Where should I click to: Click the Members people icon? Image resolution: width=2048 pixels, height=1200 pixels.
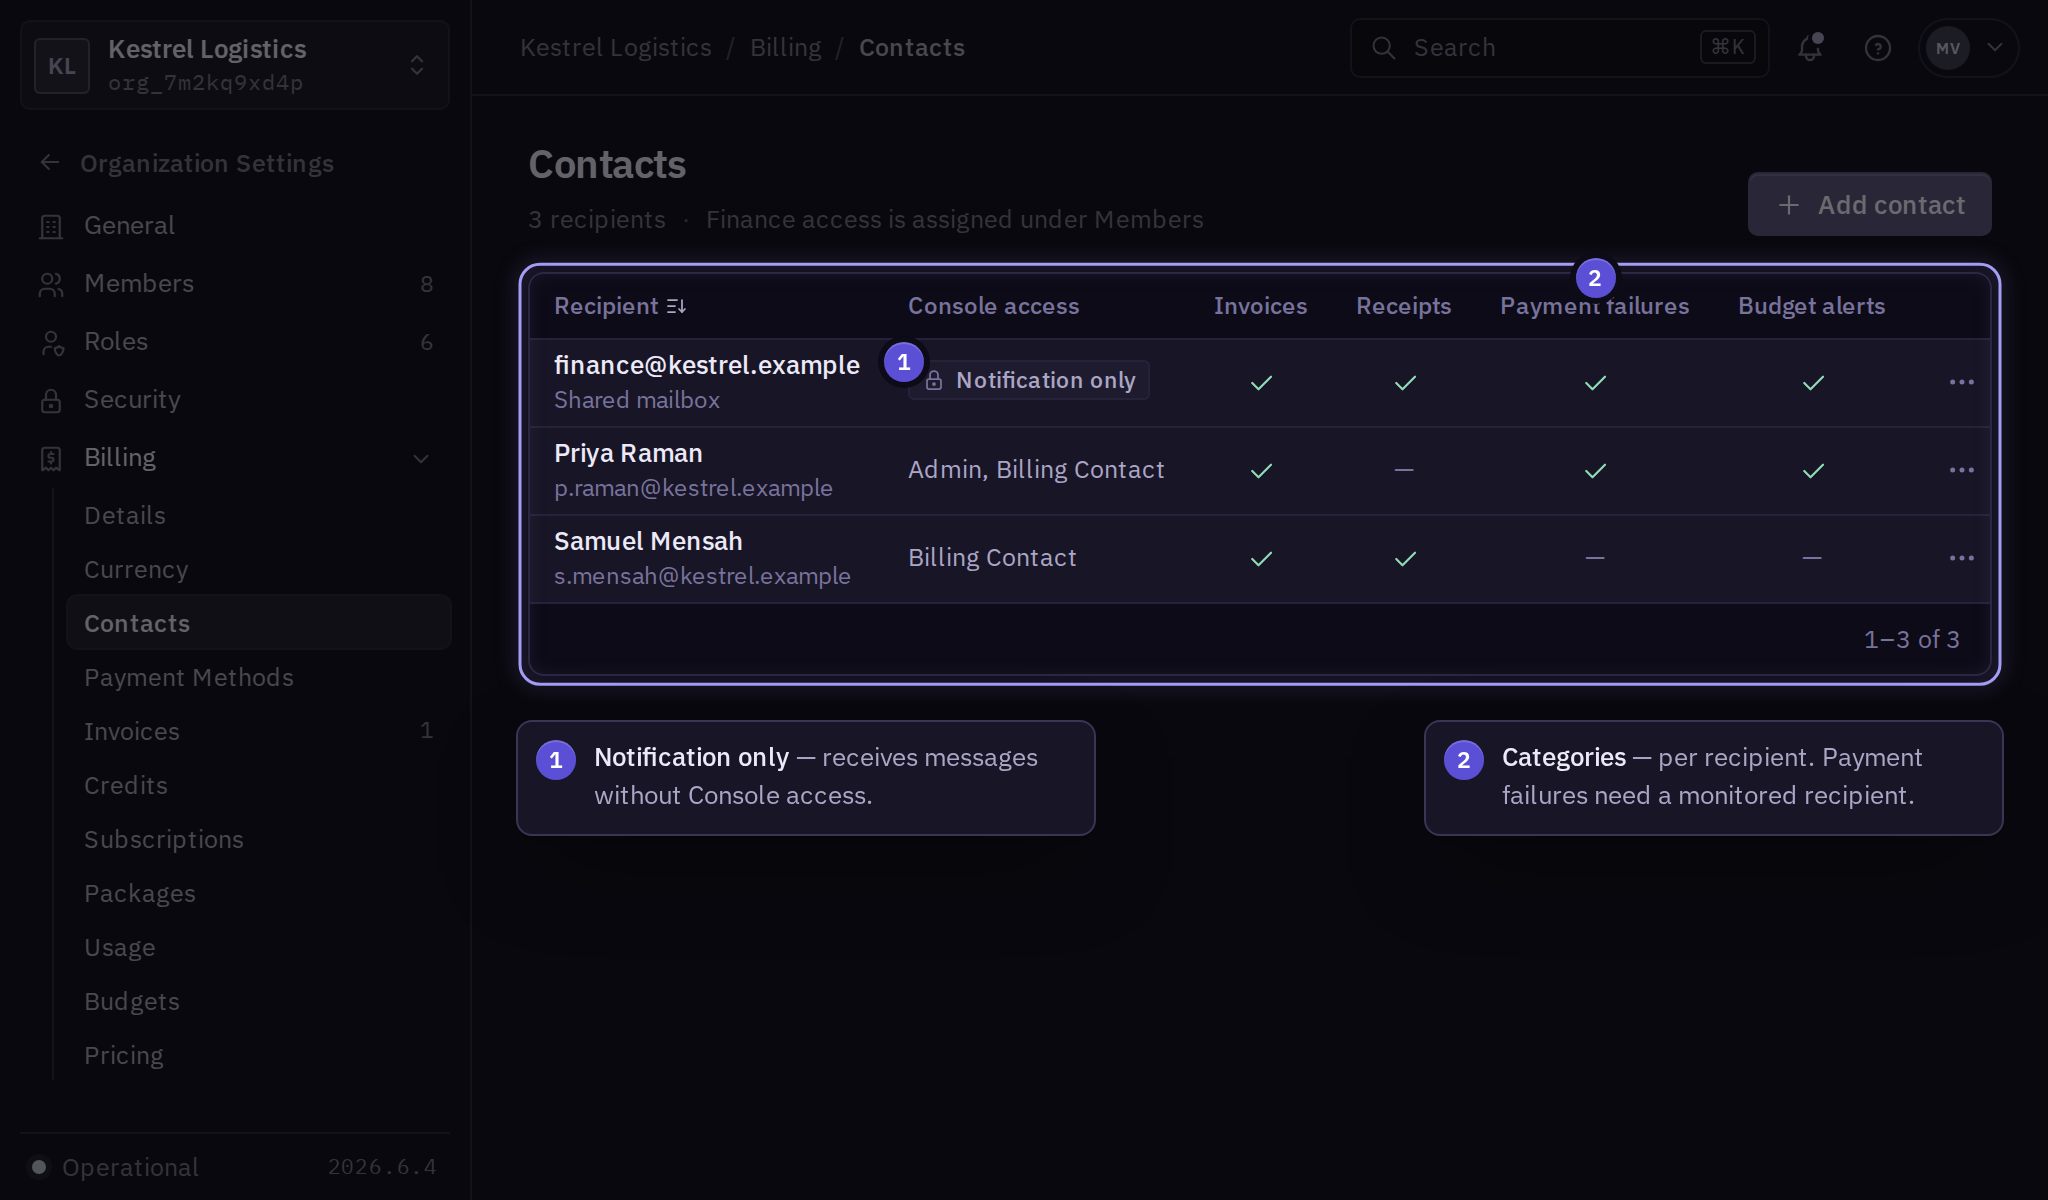(51, 285)
